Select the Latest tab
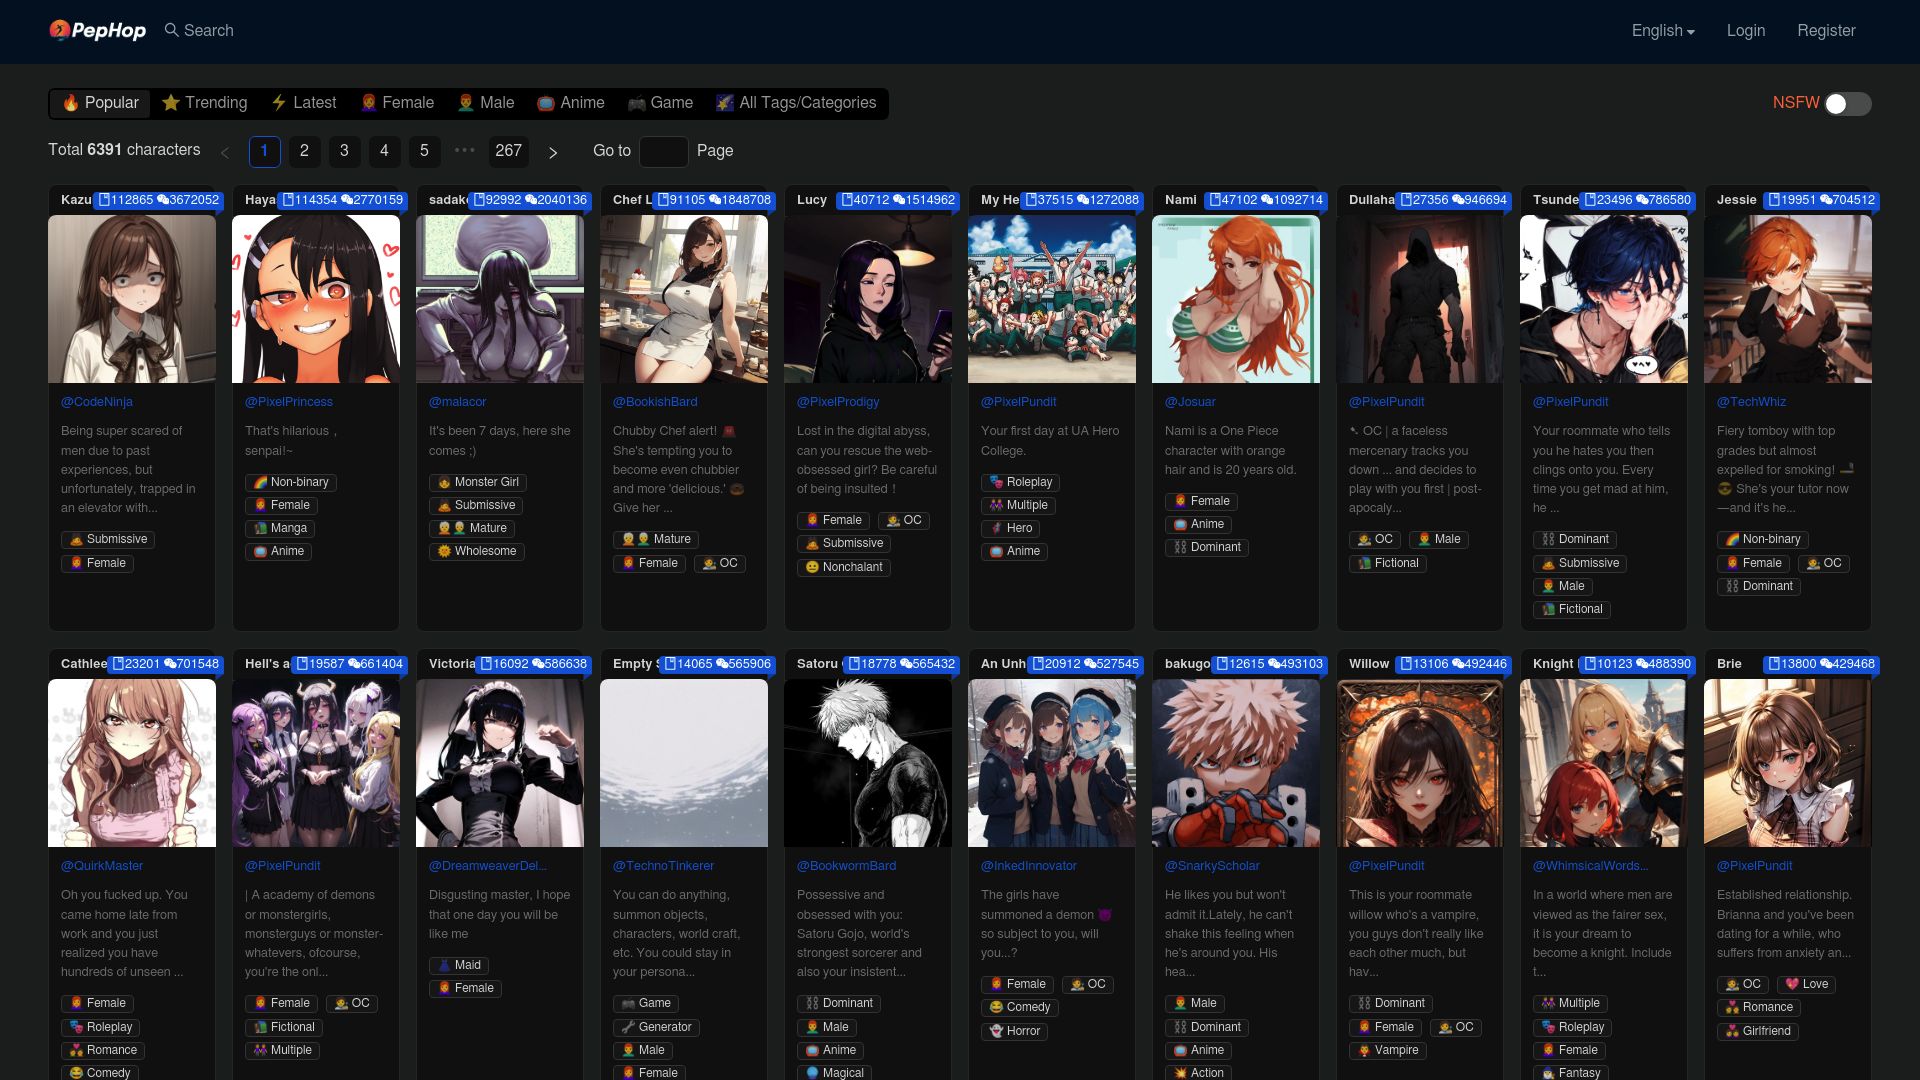1920x1080 pixels. click(304, 103)
